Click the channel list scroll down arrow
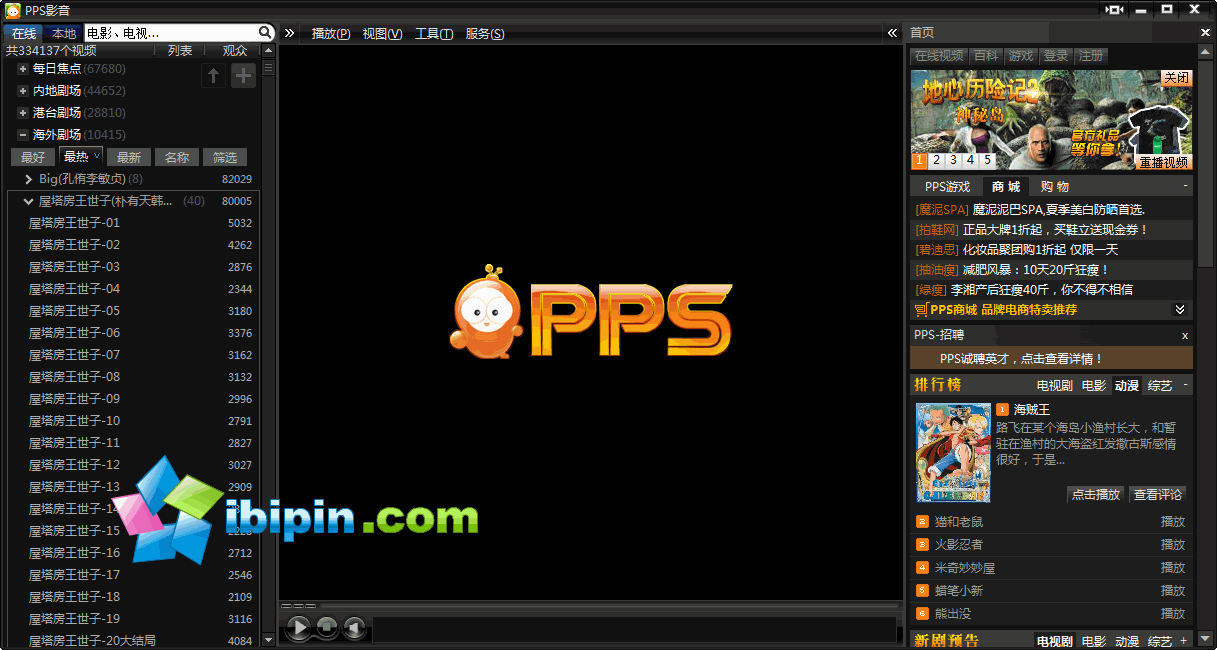Screen dimensions: 1217x650 pyautogui.click(x=268, y=640)
